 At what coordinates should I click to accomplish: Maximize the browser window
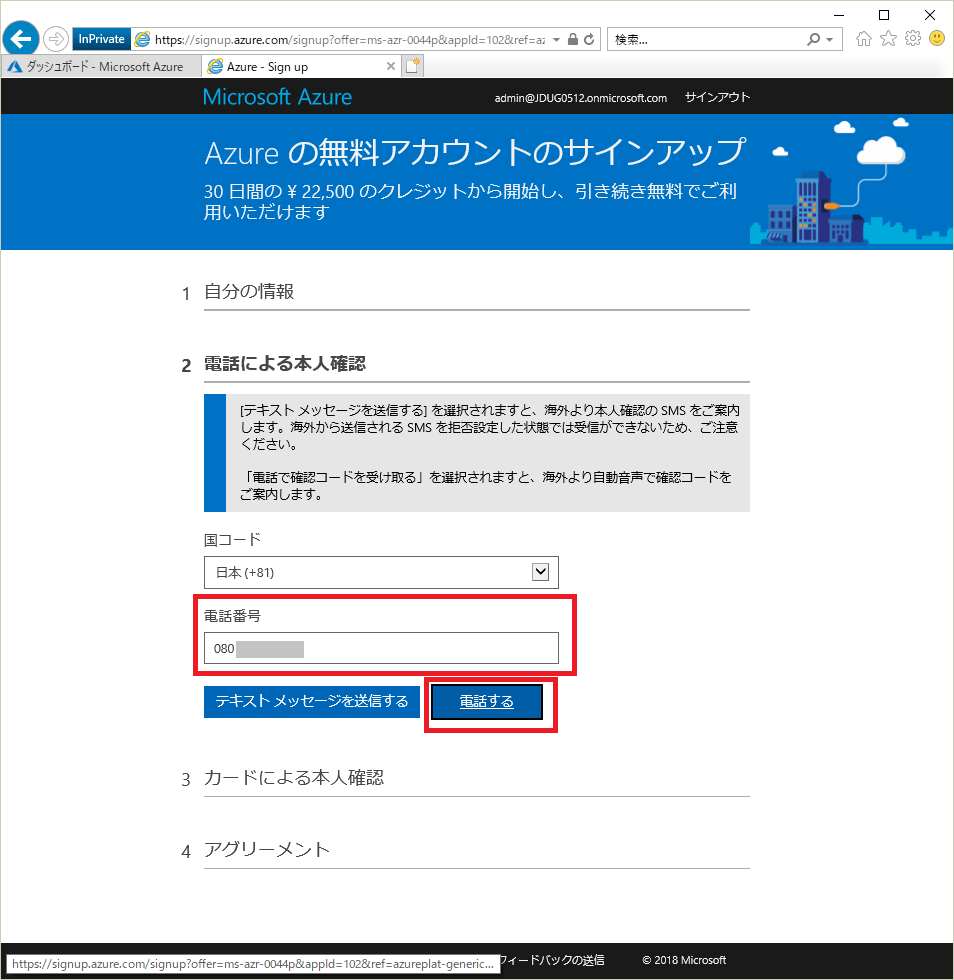(x=884, y=15)
